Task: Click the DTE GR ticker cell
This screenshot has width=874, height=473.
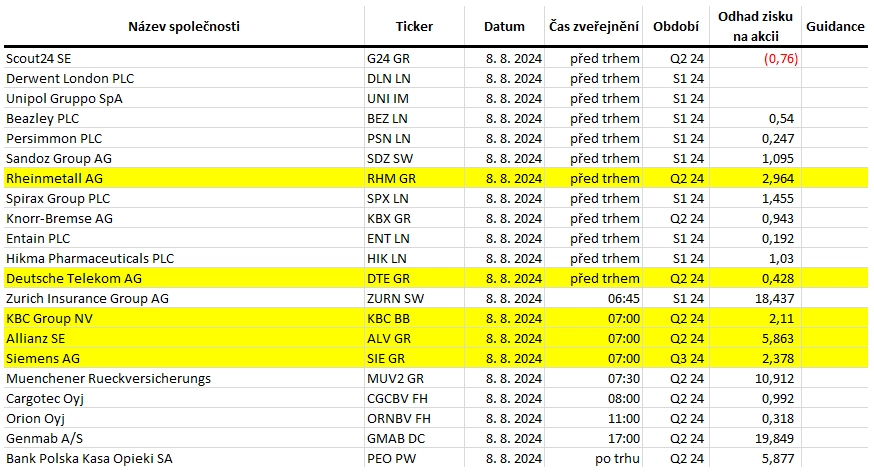Action: coord(414,279)
